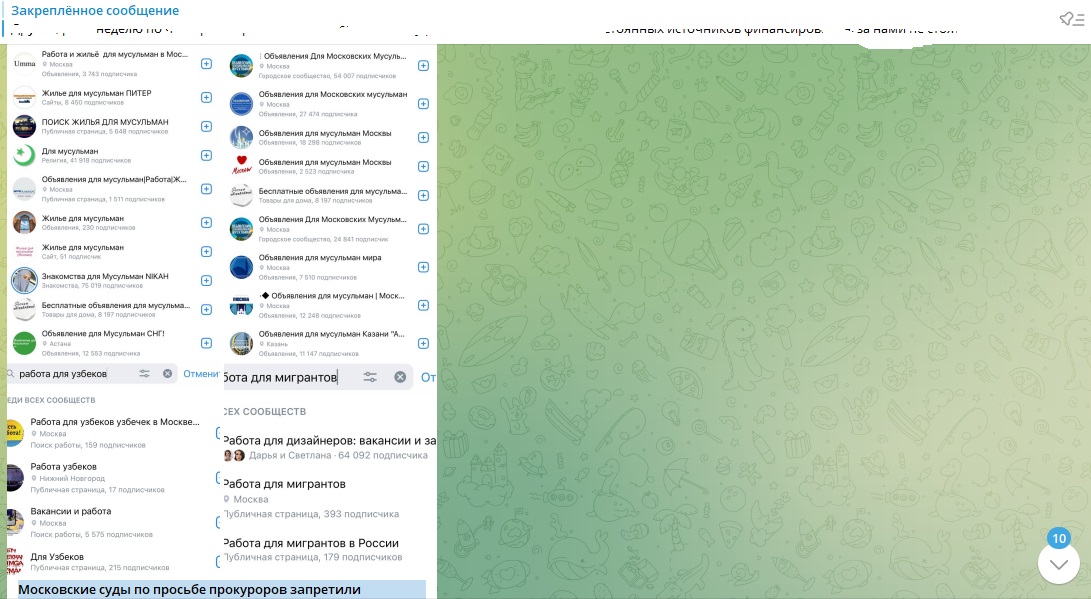Add community Объявления для мусульман мира

pyautogui.click(x=423, y=267)
